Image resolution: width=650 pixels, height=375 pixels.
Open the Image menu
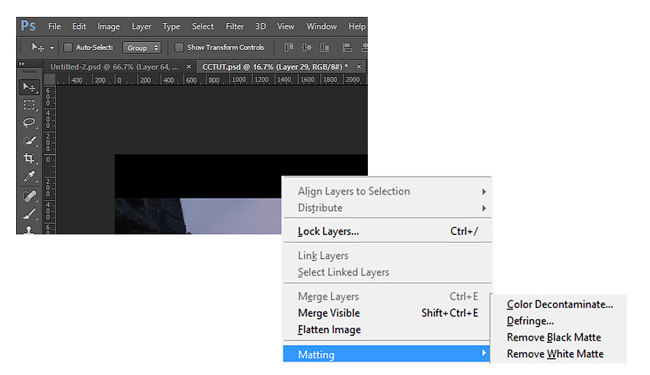(x=109, y=27)
